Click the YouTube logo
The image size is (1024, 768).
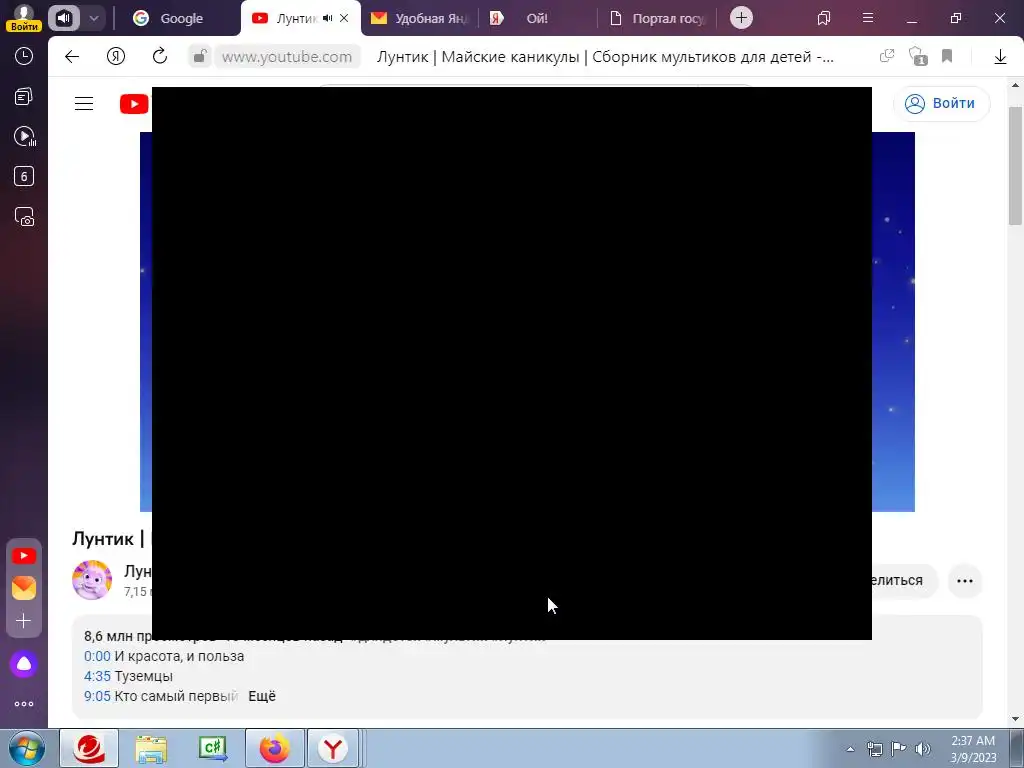tap(134, 104)
